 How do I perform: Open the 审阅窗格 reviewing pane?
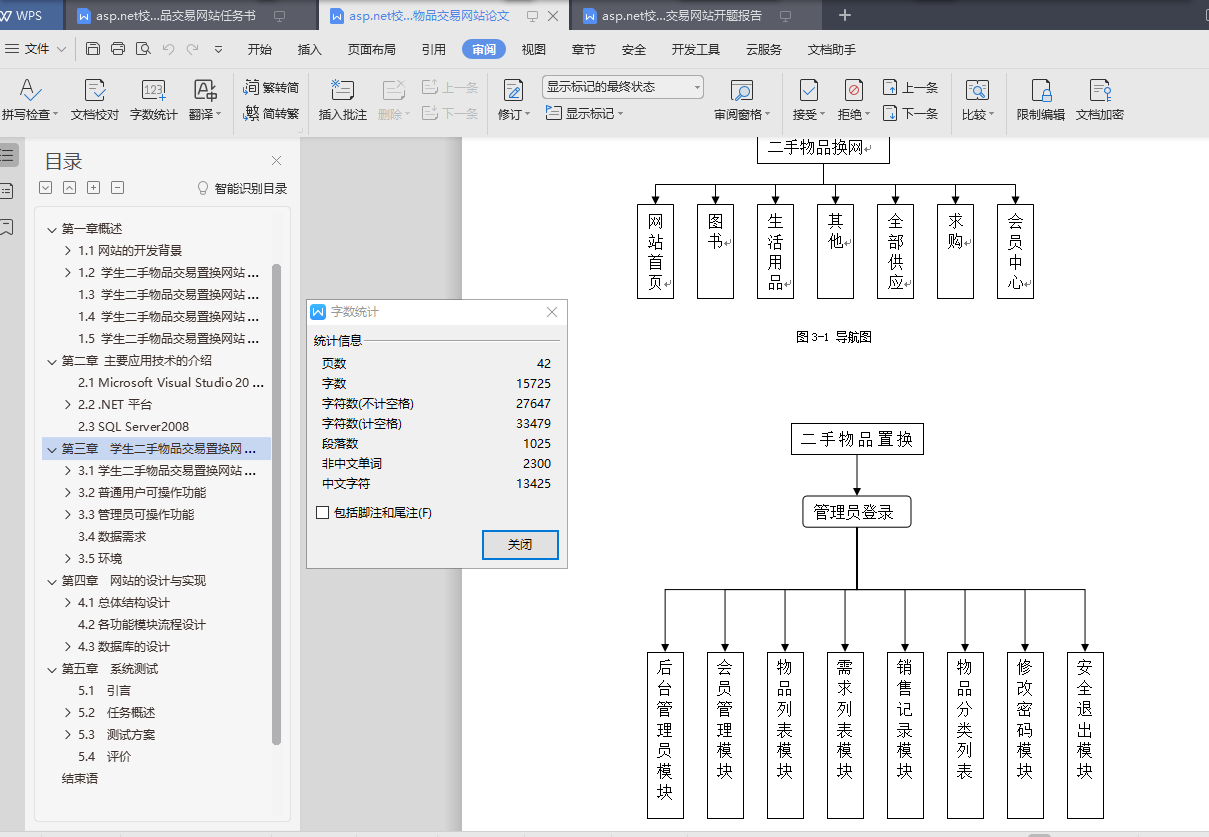(x=742, y=101)
